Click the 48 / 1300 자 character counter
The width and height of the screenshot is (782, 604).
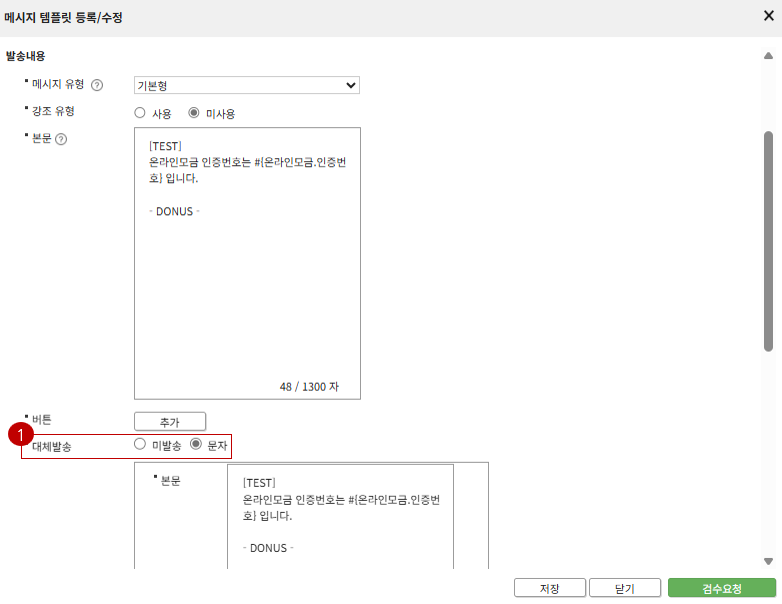308,386
